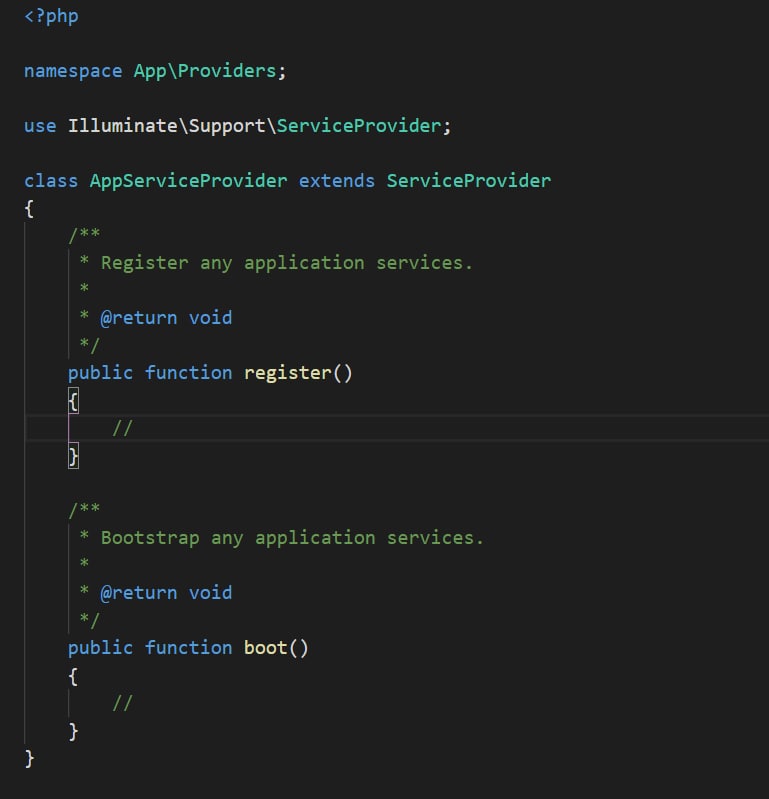Click highlighted closing brace of register()
769x799 pixels.
click(73, 456)
